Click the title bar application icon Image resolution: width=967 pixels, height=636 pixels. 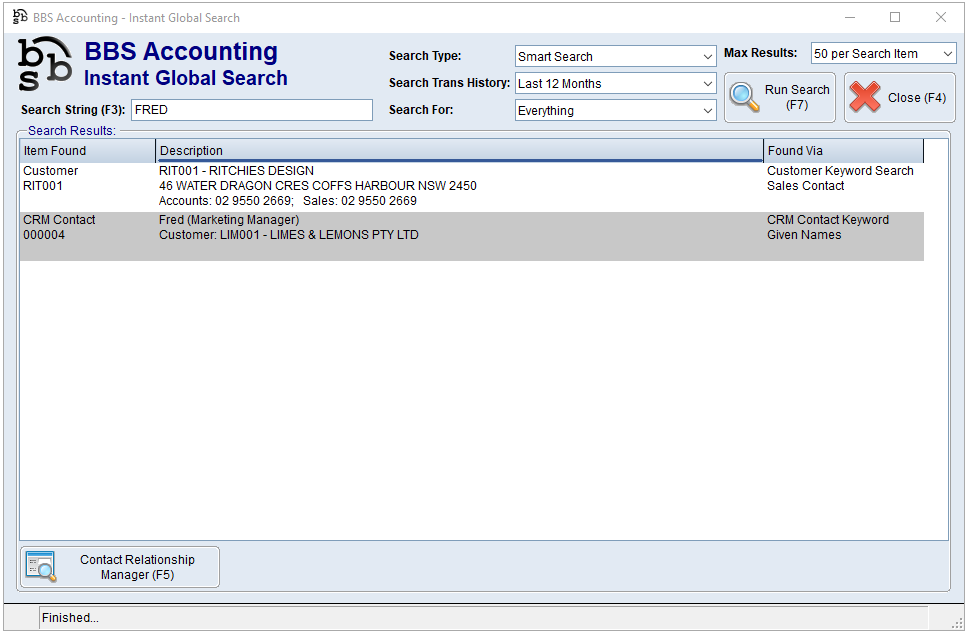19,17
